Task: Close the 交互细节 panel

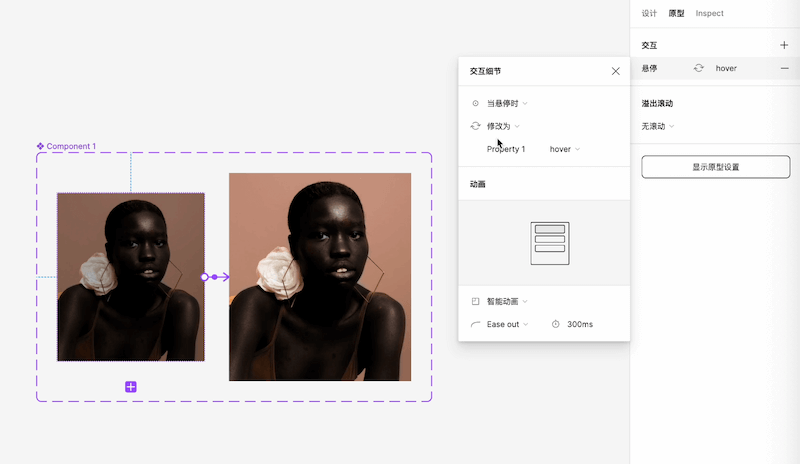Action: coord(616,71)
